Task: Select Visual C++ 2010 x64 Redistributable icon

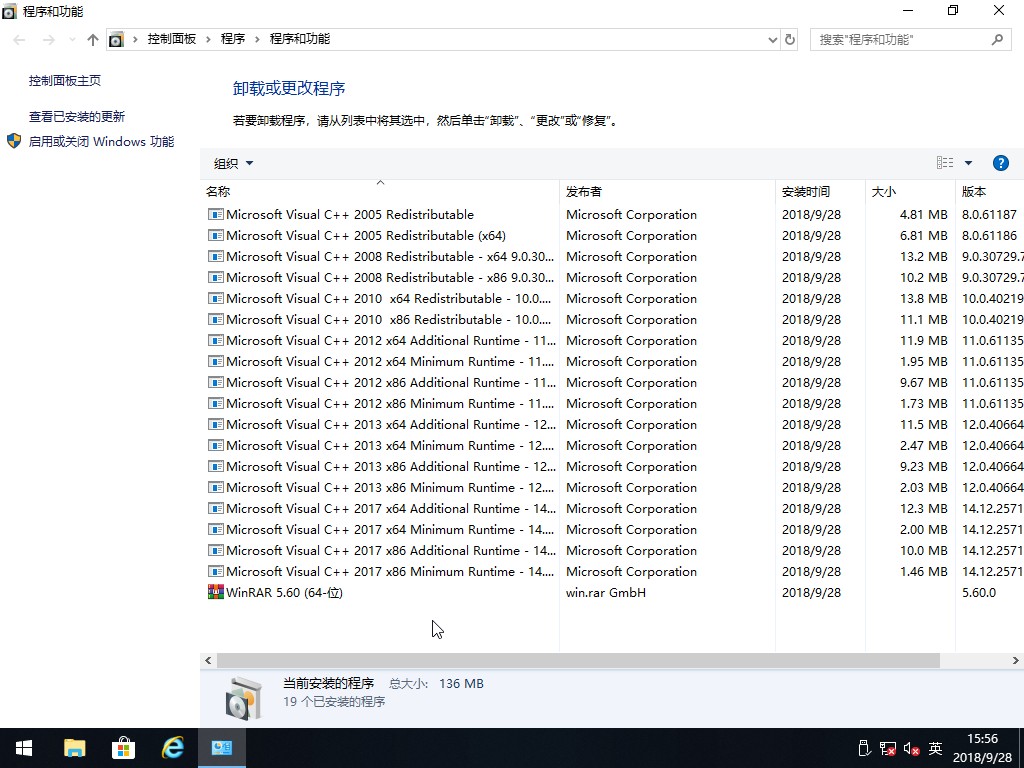Action: pos(216,298)
